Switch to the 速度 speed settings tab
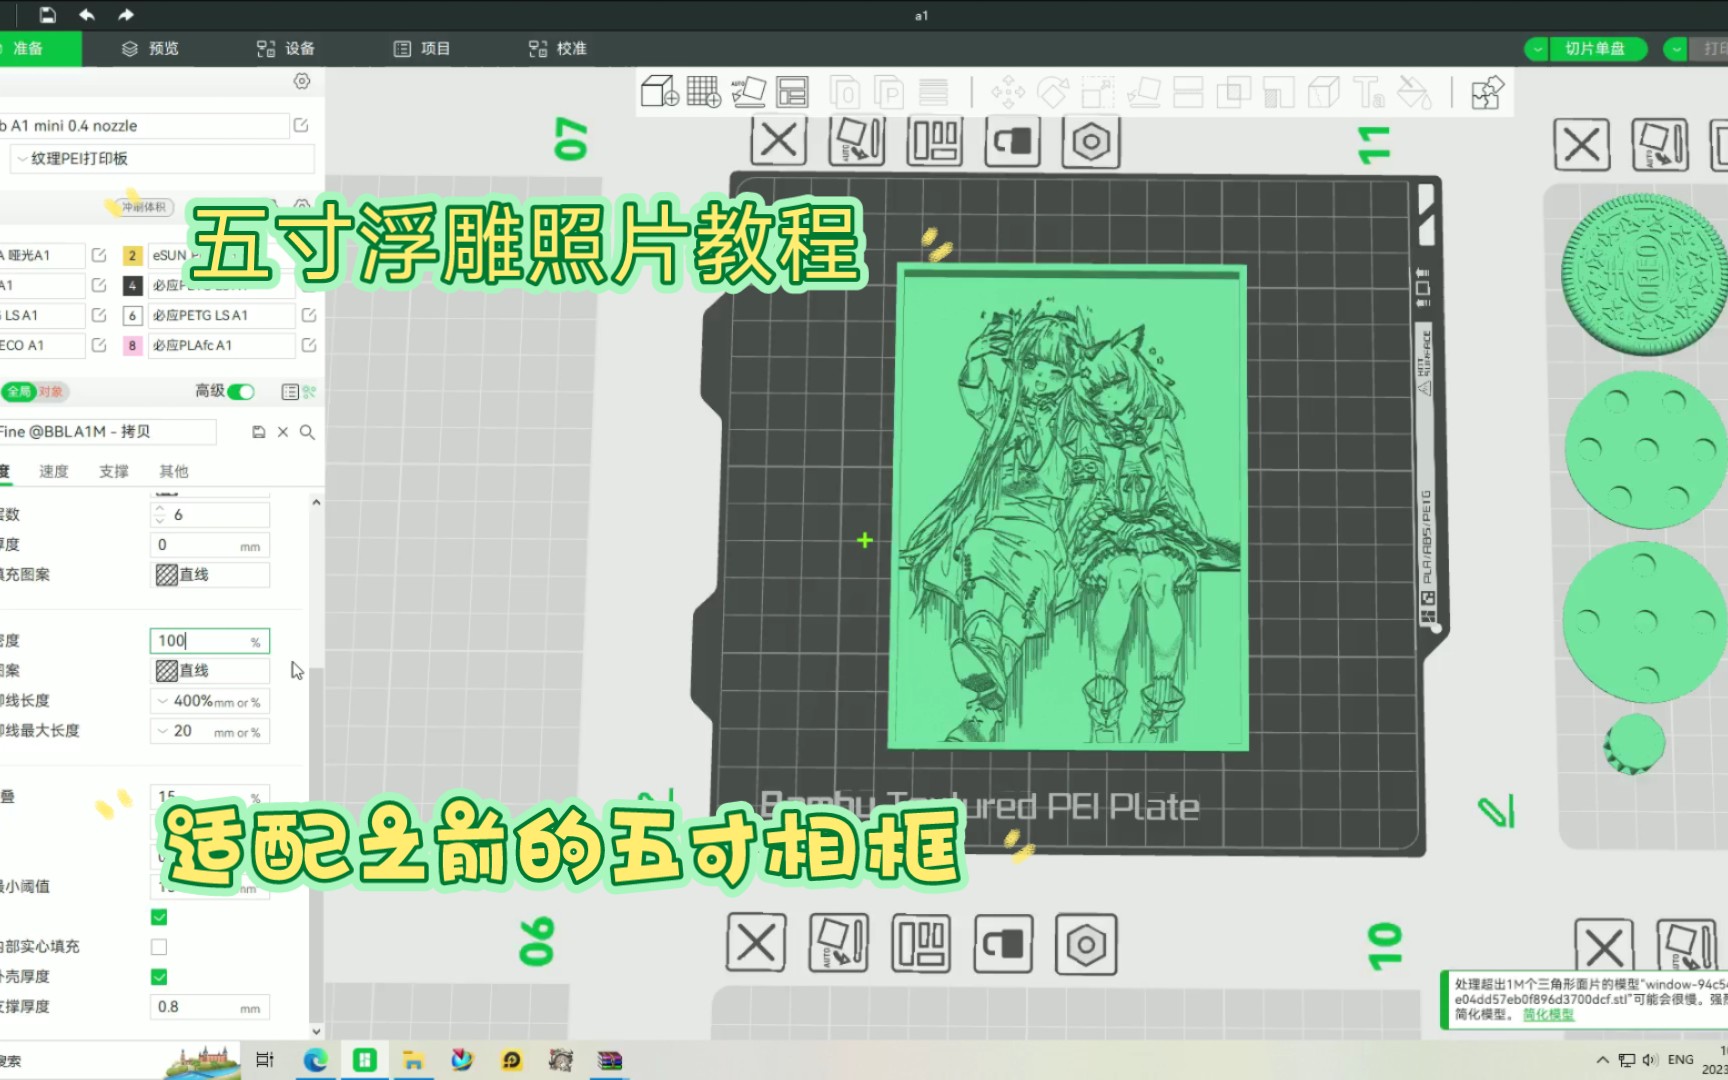1728x1080 pixels. click(54, 471)
